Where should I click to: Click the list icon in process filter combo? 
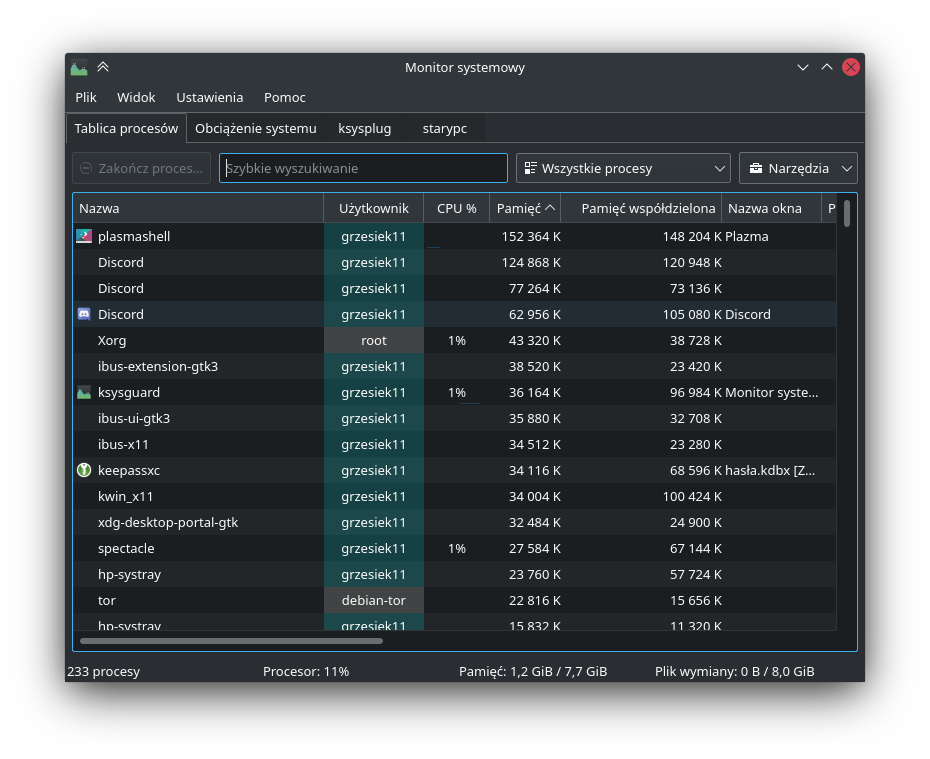point(531,168)
